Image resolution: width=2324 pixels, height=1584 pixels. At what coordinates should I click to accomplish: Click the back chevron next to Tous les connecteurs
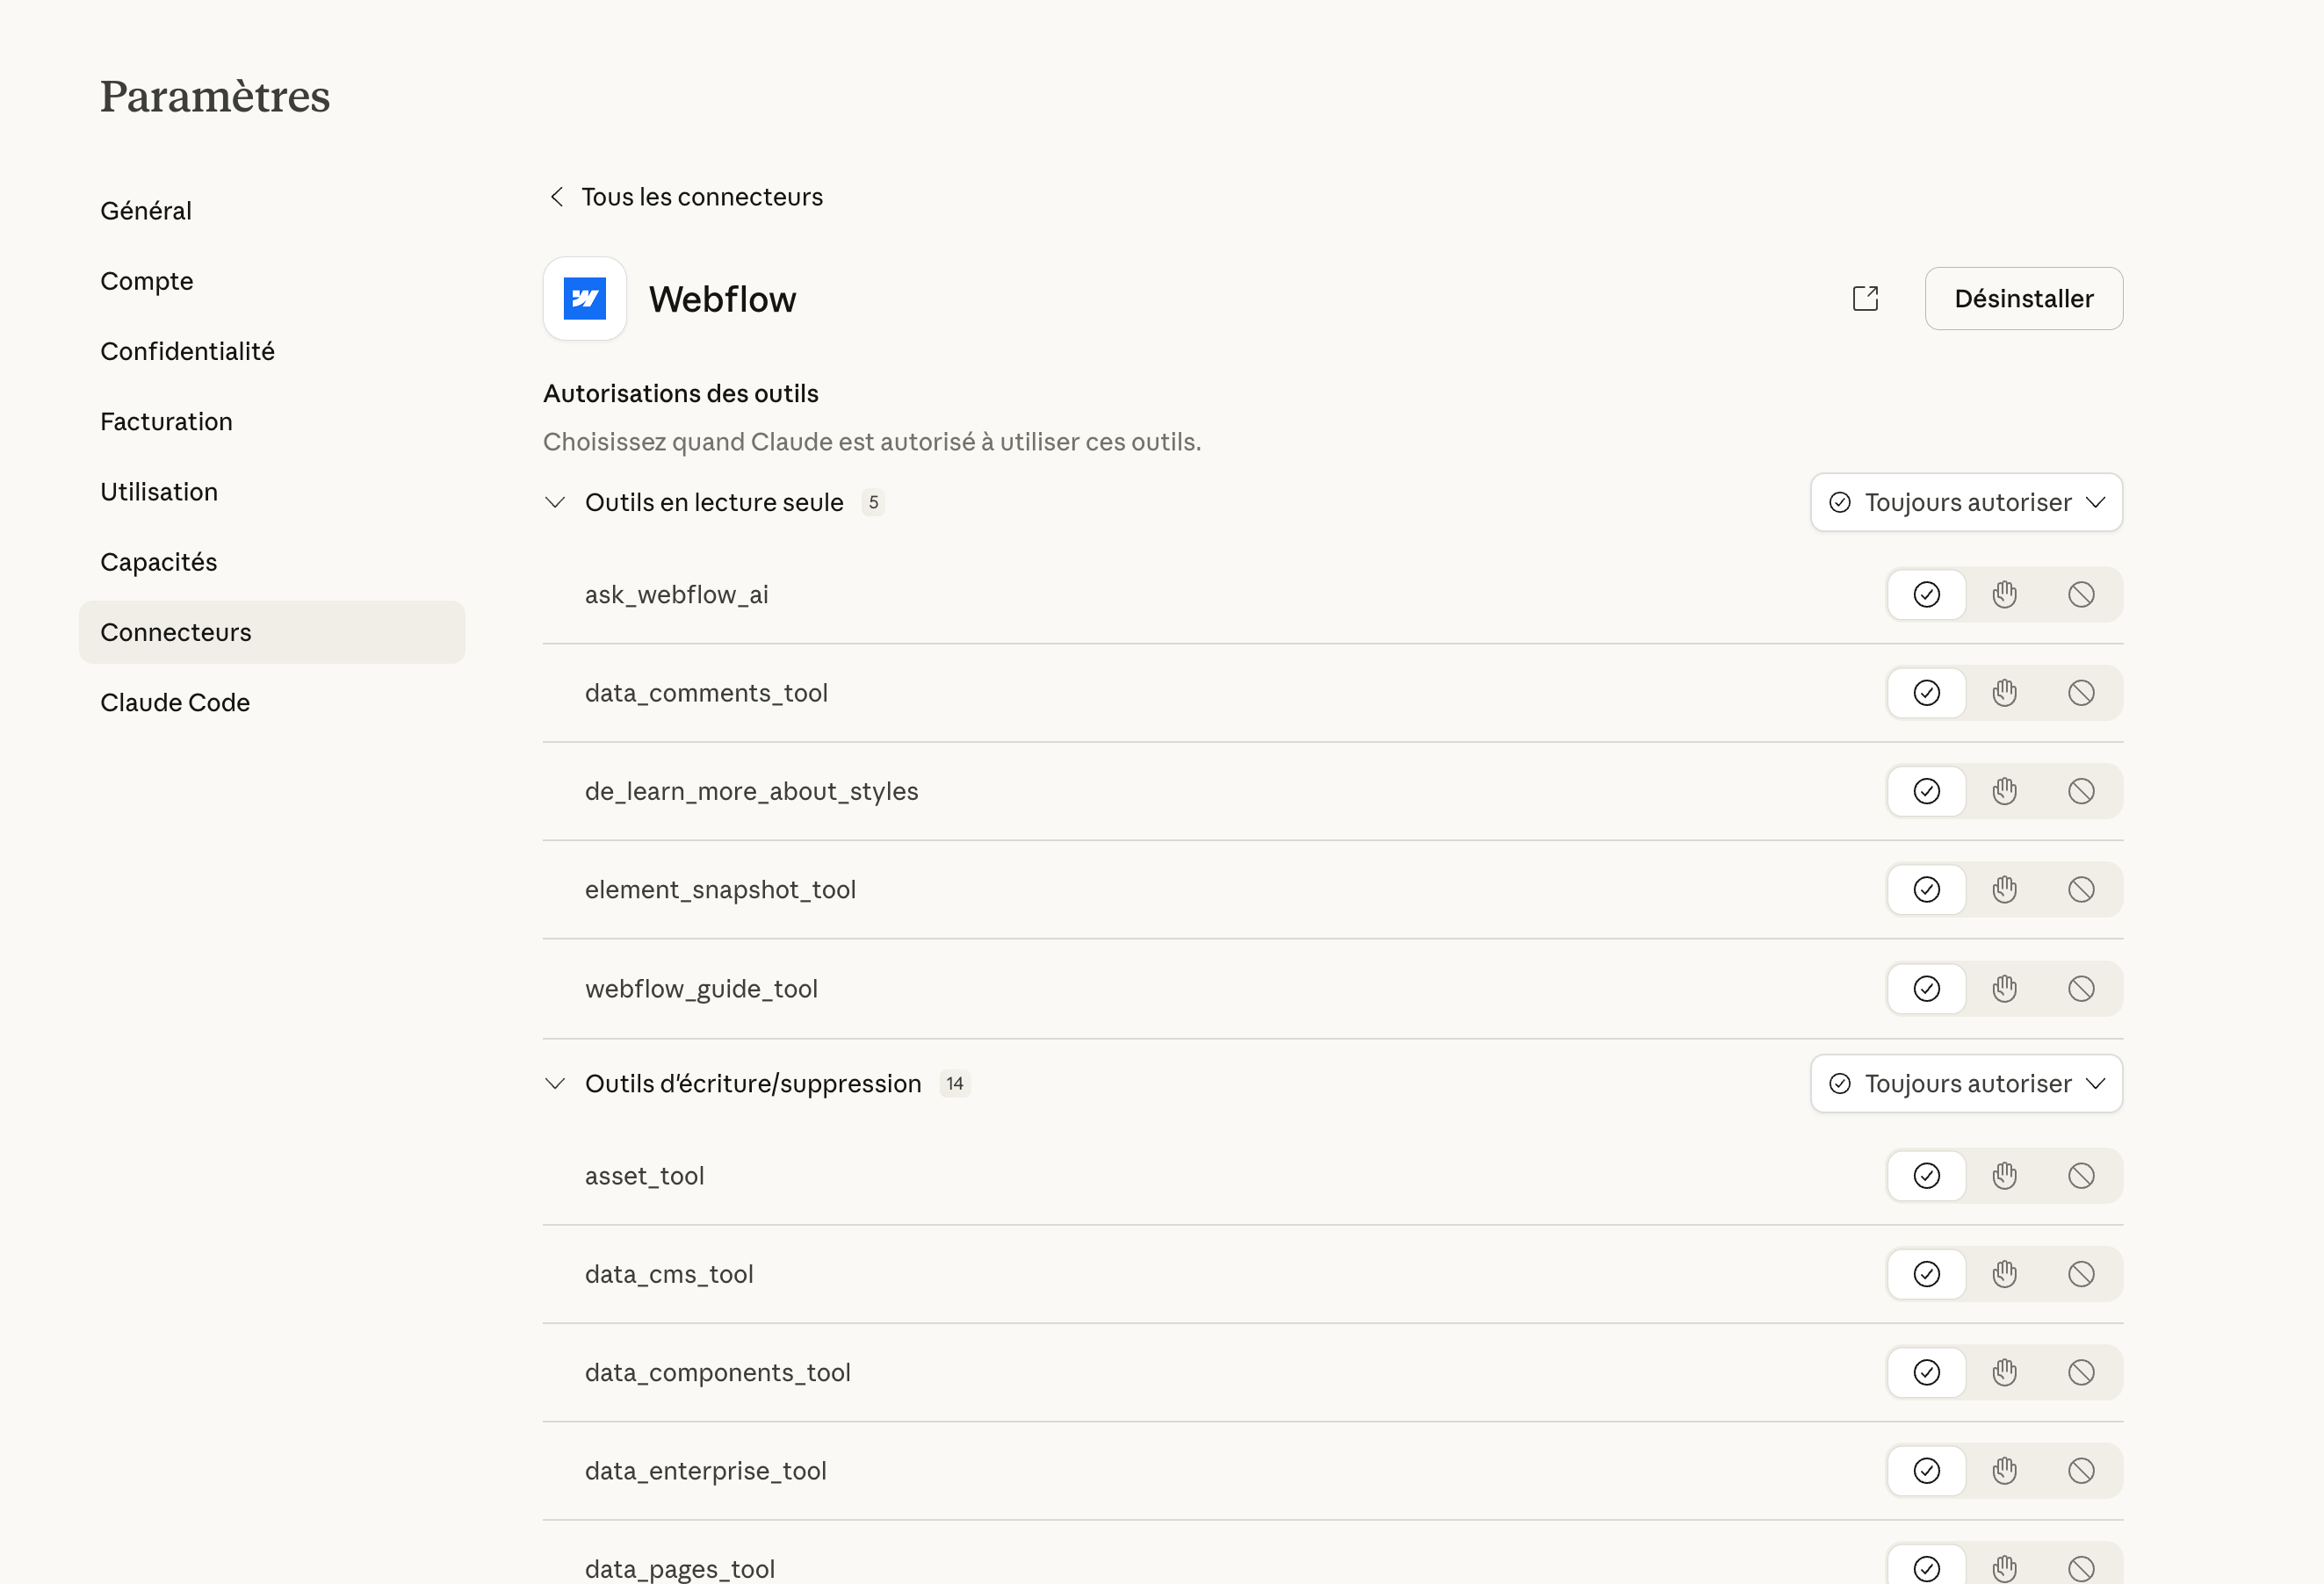click(x=557, y=196)
